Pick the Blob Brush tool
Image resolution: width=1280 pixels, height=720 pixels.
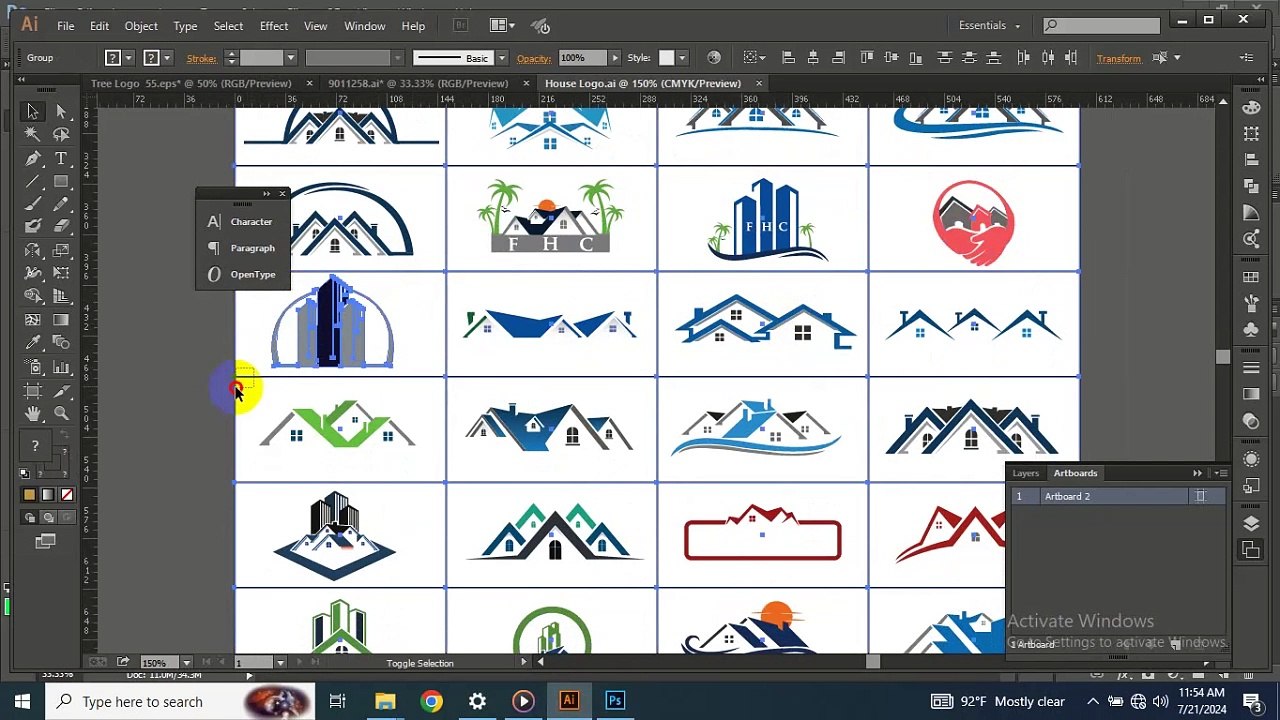coord(32,227)
